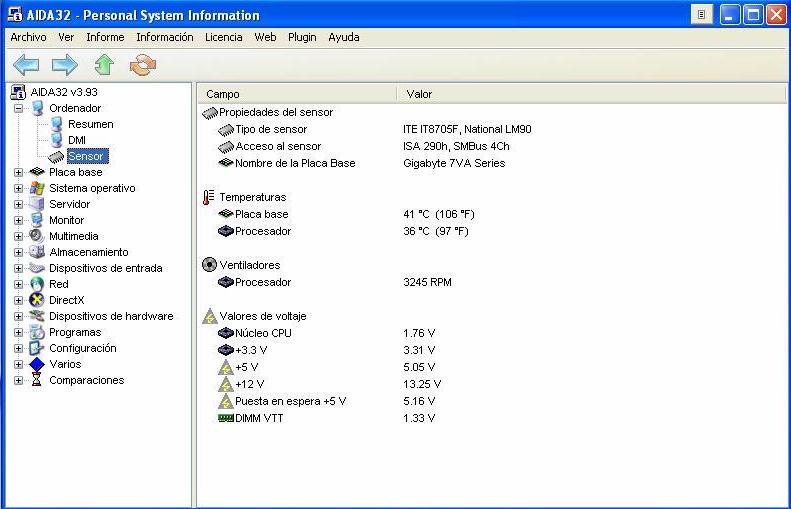Select the Resumen tree item
This screenshot has width=791, height=509.
click(x=91, y=124)
